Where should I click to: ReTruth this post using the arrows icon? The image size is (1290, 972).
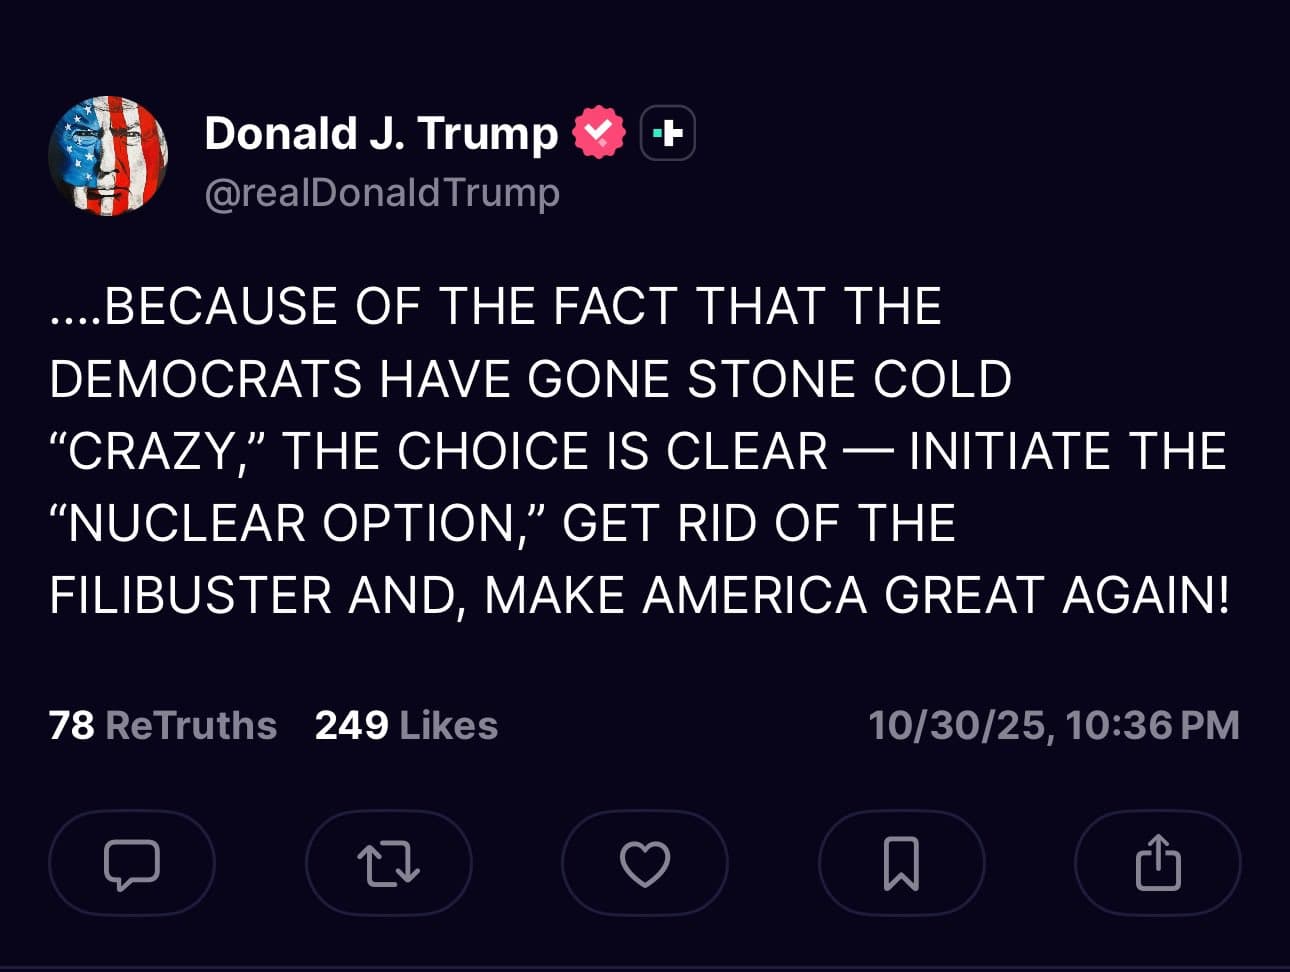click(x=388, y=863)
